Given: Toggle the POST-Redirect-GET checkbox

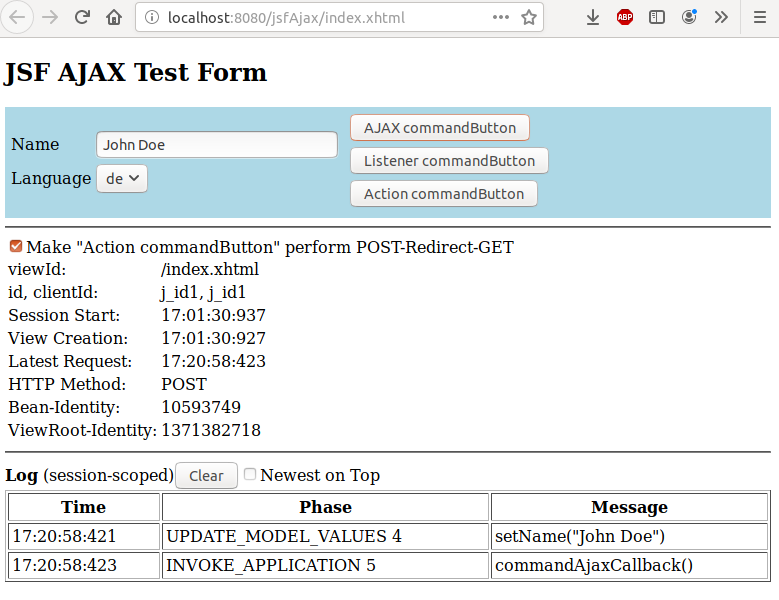Looking at the screenshot, I should click(16, 246).
